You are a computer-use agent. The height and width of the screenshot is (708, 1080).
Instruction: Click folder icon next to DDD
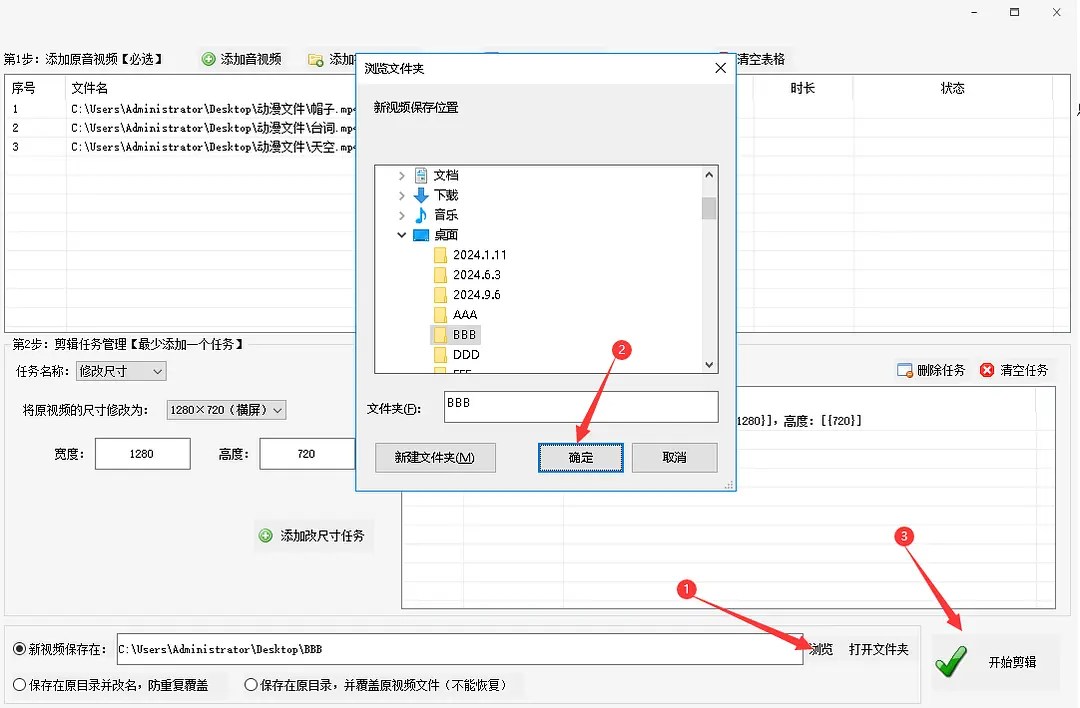[x=440, y=355]
